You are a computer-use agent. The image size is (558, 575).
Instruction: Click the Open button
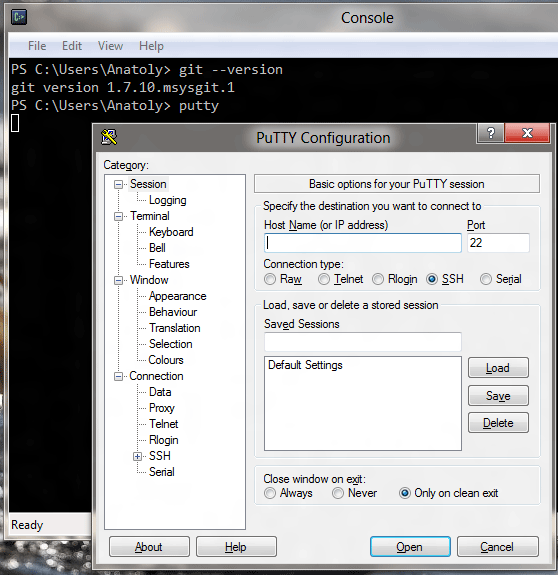click(x=410, y=547)
